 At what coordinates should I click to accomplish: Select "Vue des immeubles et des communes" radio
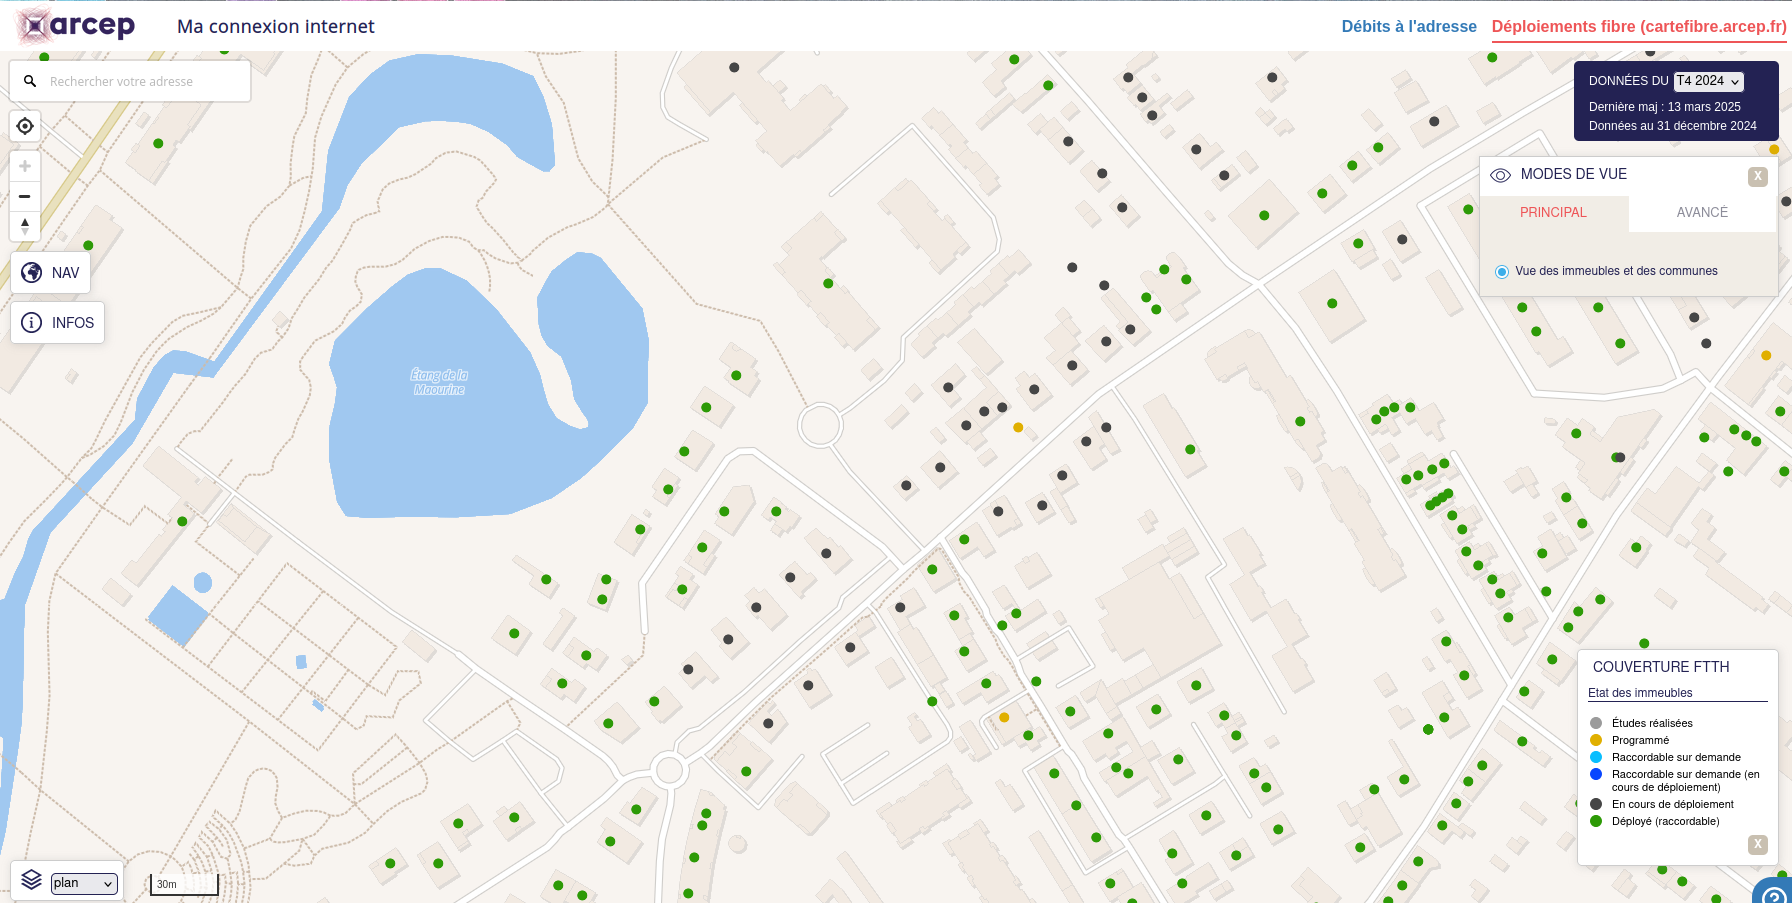pyautogui.click(x=1502, y=272)
